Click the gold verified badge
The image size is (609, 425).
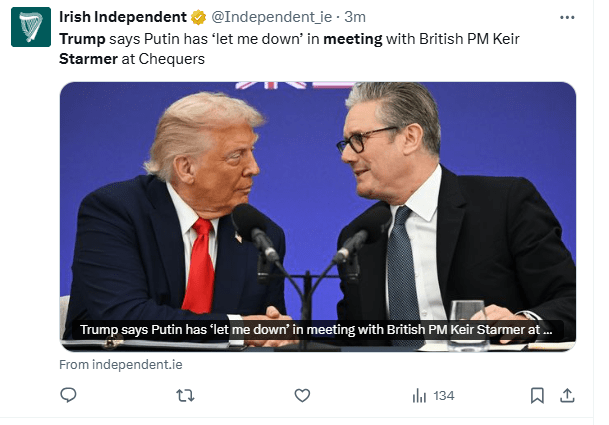[198, 18]
